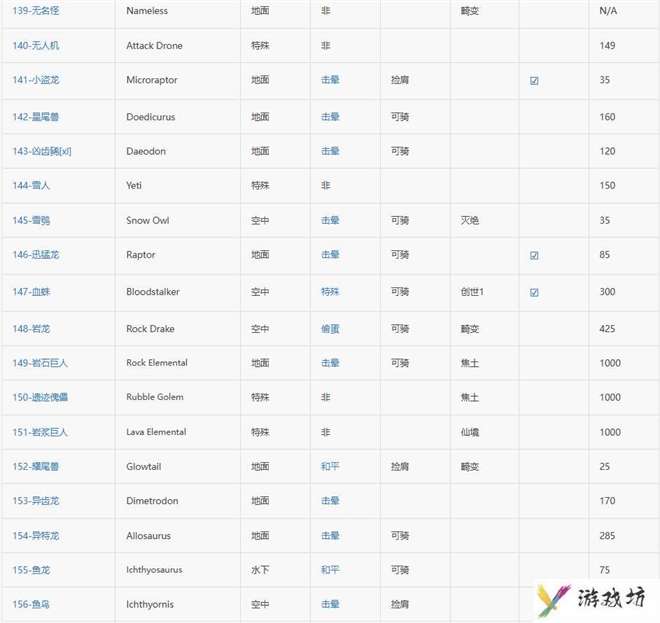Follow the 和平 link in Glowtail row

pos(330,466)
